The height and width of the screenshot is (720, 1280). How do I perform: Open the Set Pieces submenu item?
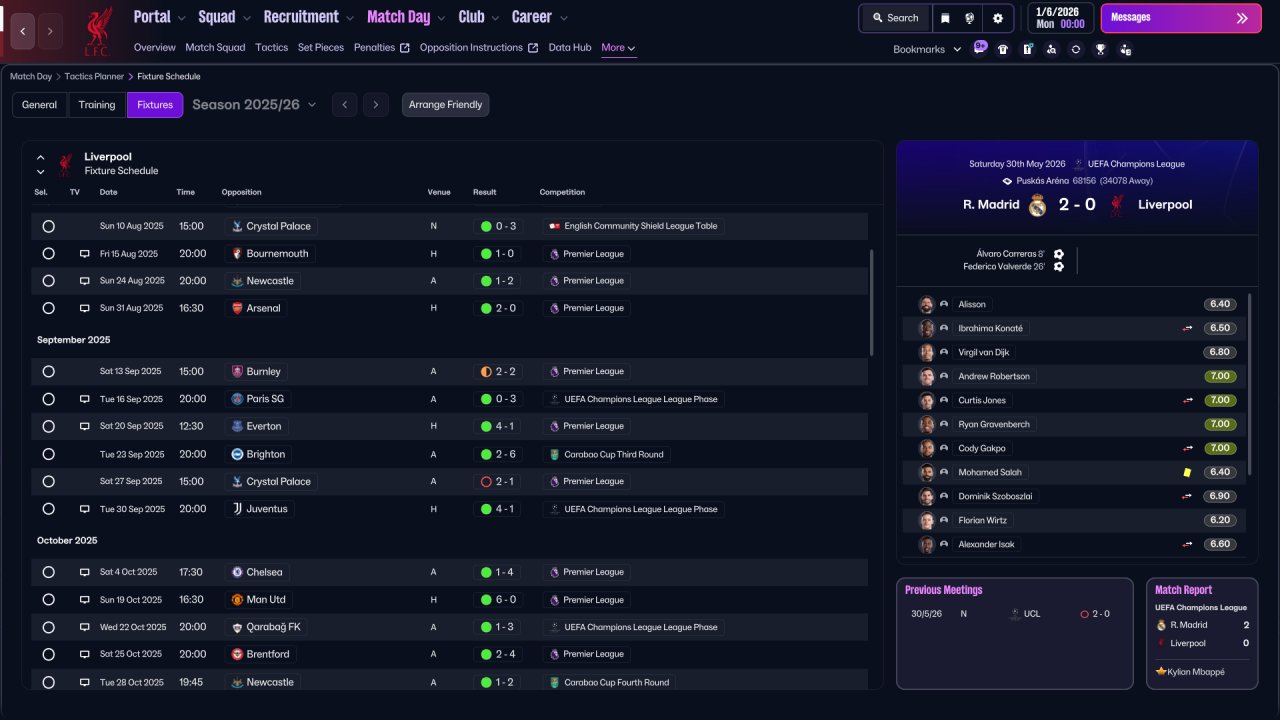[321, 47]
